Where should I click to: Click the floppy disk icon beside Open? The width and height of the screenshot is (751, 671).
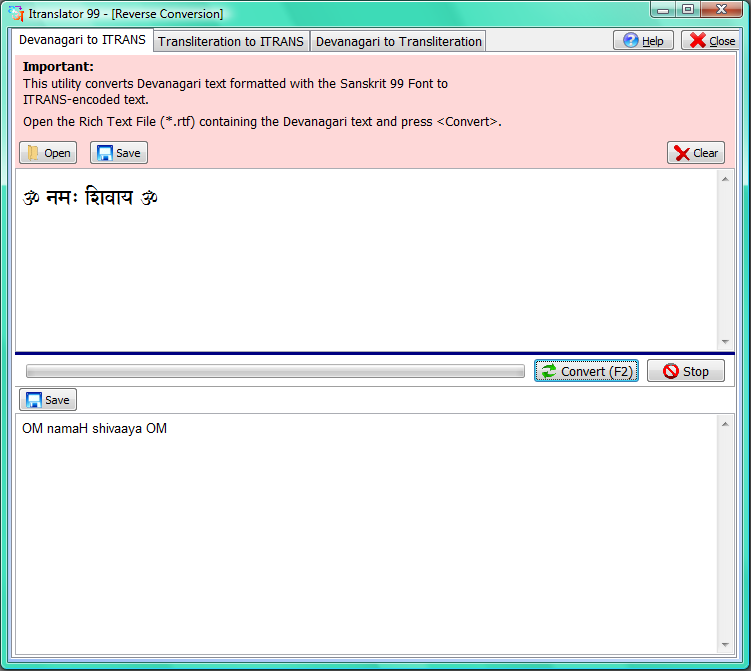click(x=105, y=153)
